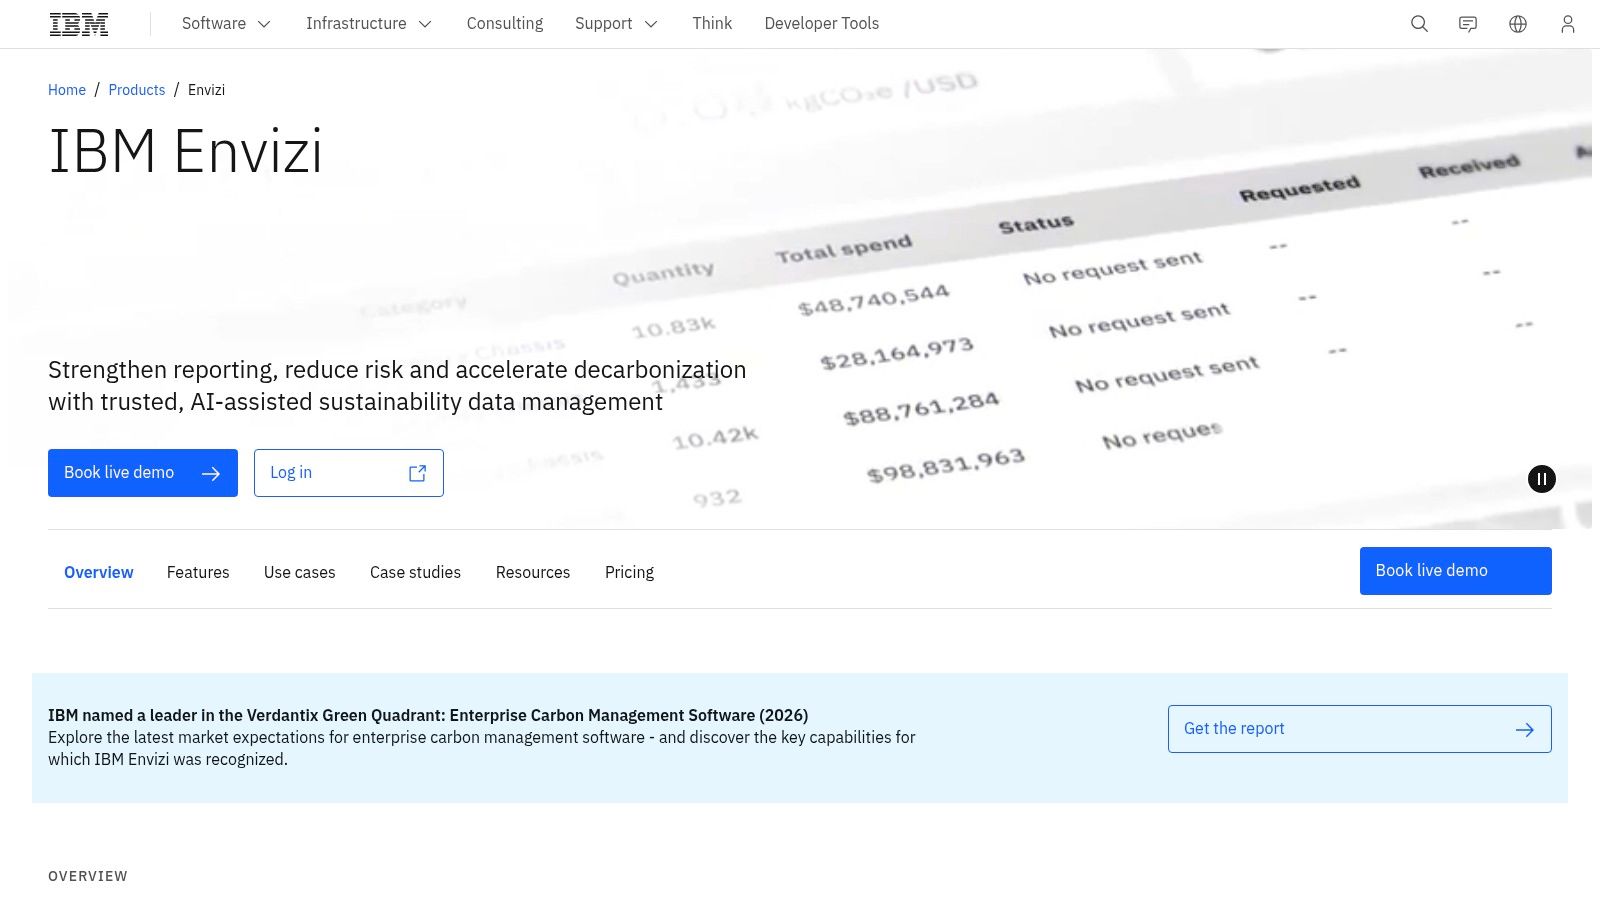Expand the Software menu
Image resolution: width=1600 pixels, height=900 pixels.
[226, 23]
